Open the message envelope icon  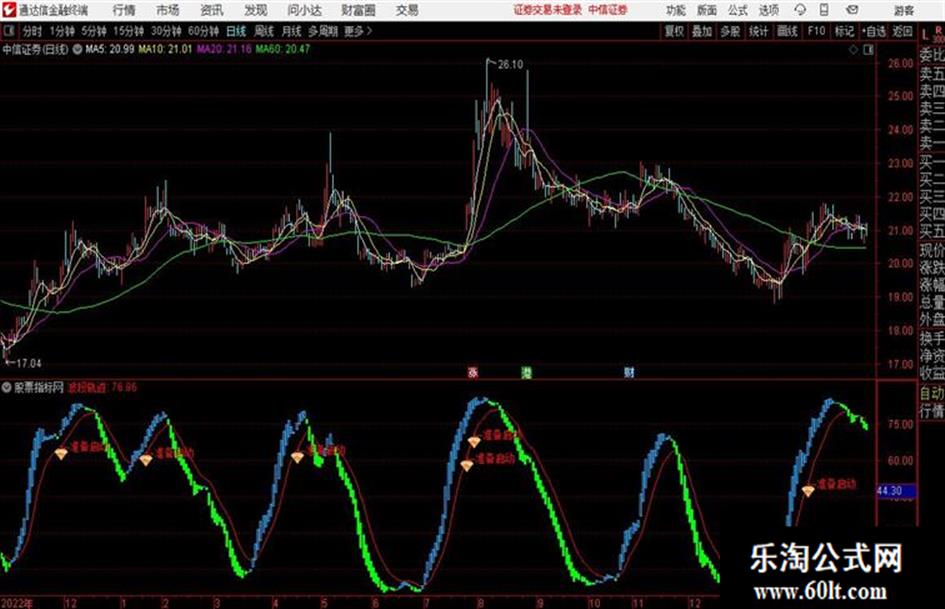852,10
